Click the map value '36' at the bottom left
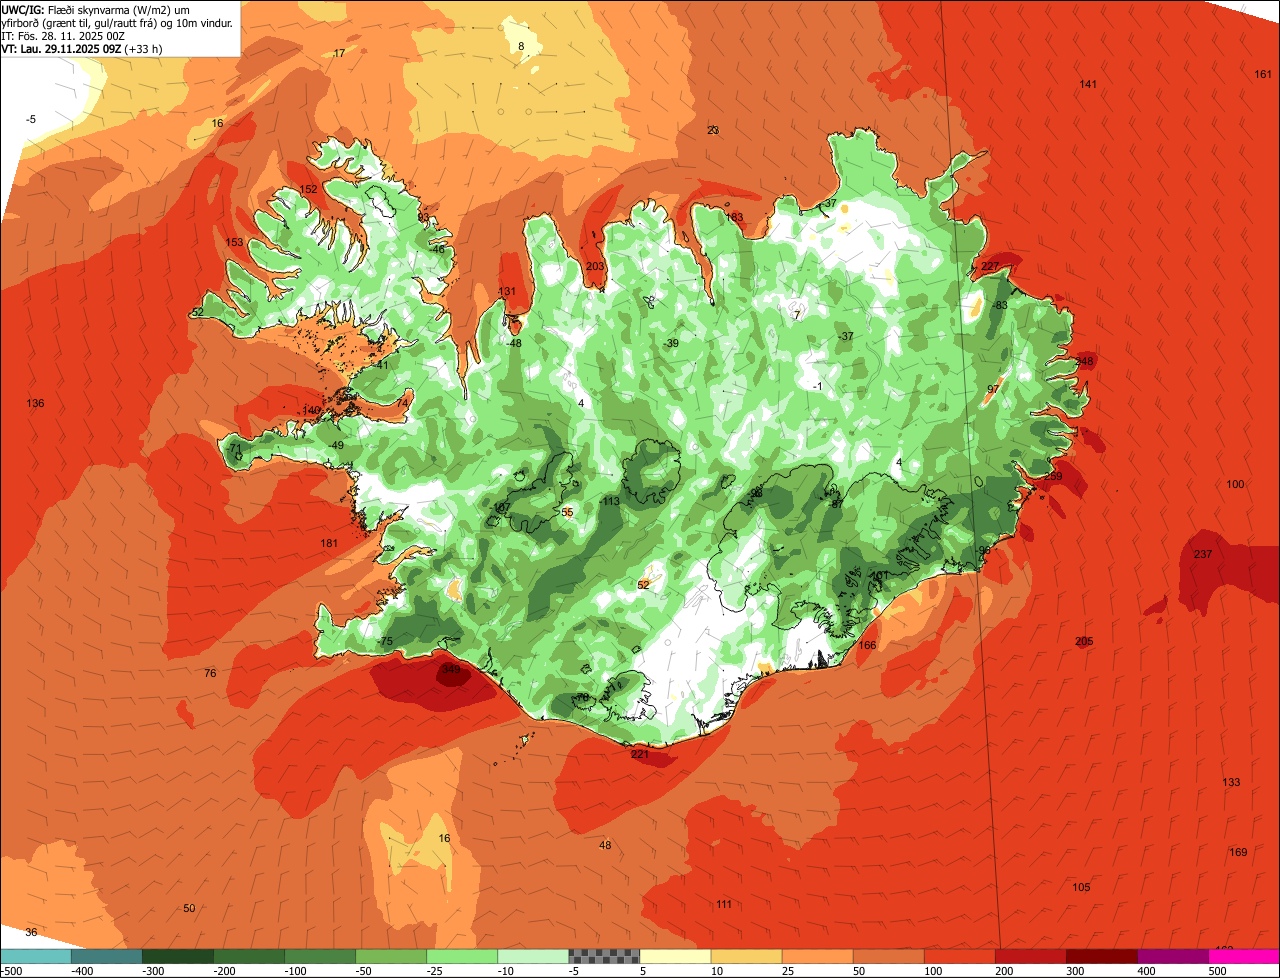Image resolution: width=1280 pixels, height=978 pixels. tap(31, 932)
